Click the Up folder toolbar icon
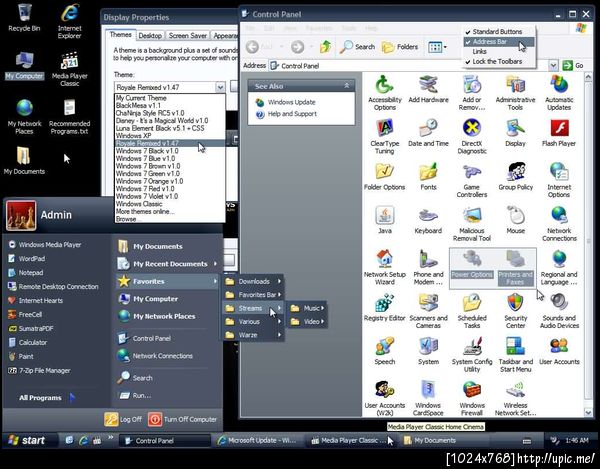Screen dimensions: 600x469 (x=325, y=47)
